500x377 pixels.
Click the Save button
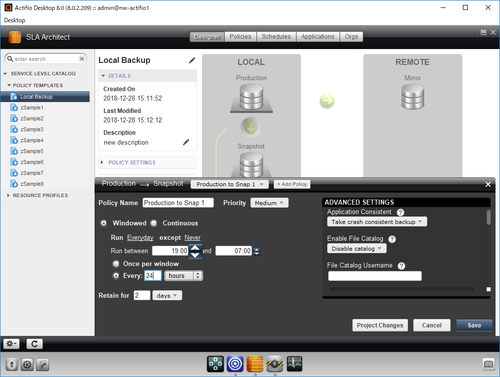tap(474, 325)
